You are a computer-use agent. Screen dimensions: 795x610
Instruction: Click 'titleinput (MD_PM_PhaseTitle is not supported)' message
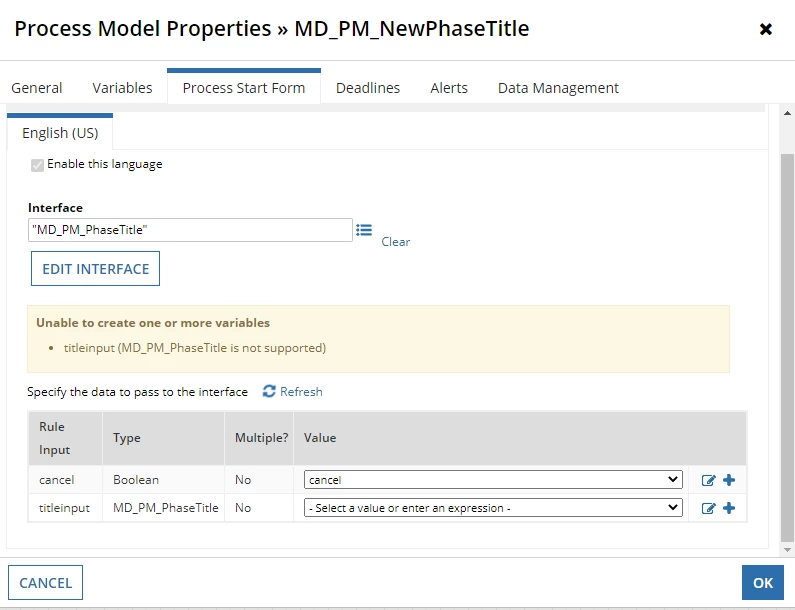tap(195, 348)
